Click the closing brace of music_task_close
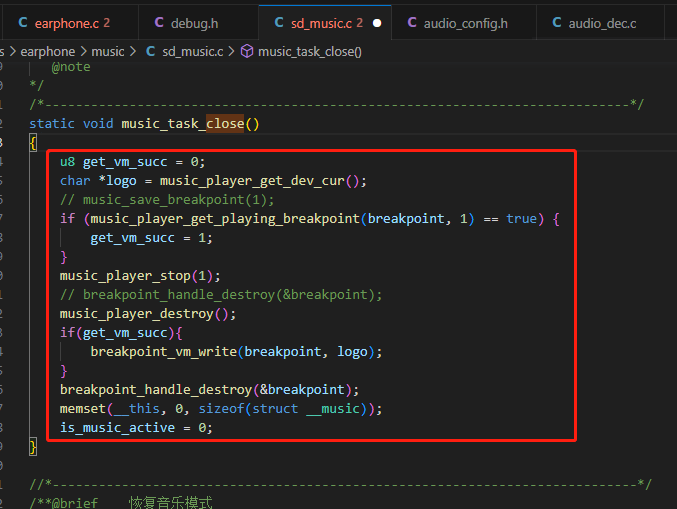Screen dimensions: 677x509 click(x=33, y=446)
